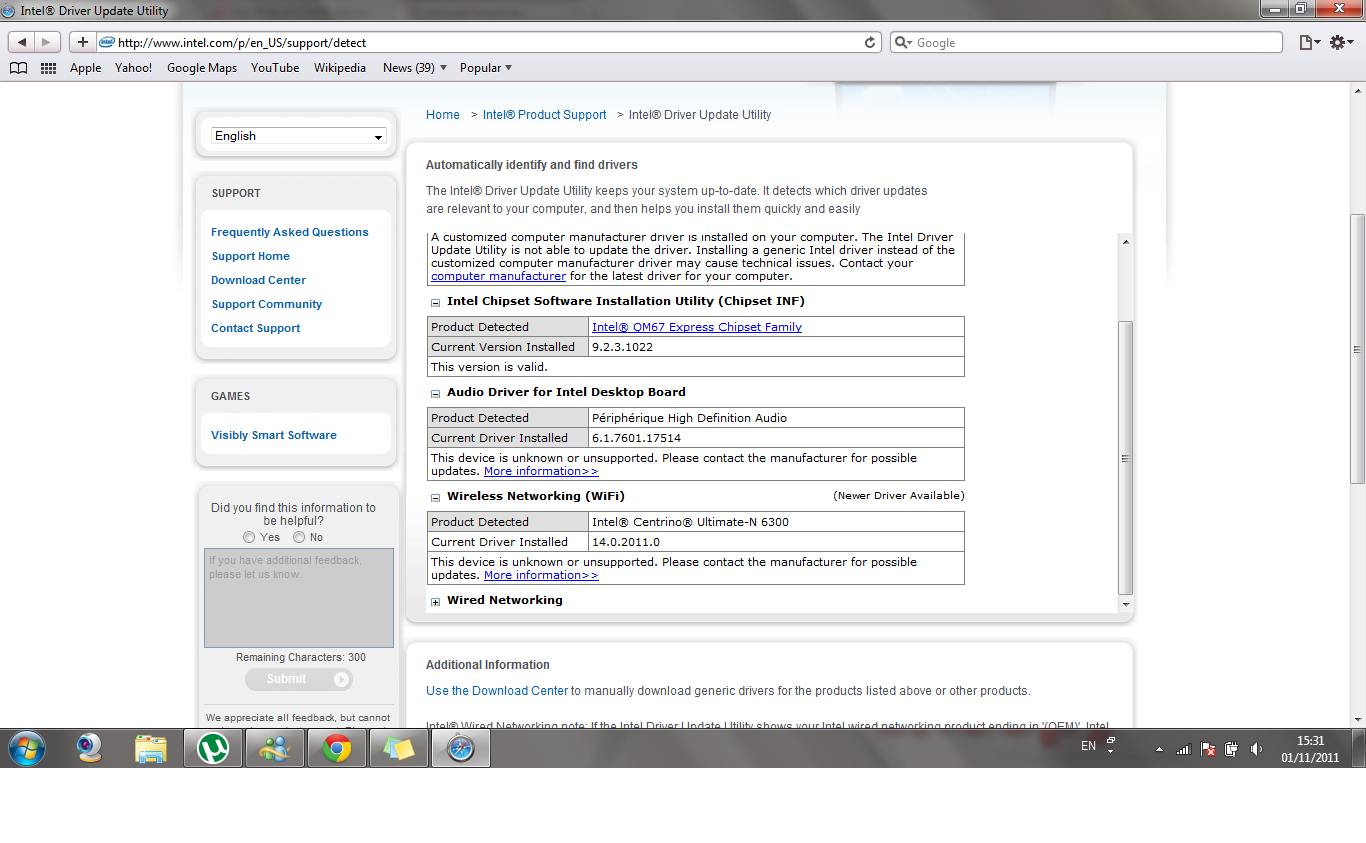Click into the additional feedback text area
Screen dimensions: 1366x843
tap(299, 598)
